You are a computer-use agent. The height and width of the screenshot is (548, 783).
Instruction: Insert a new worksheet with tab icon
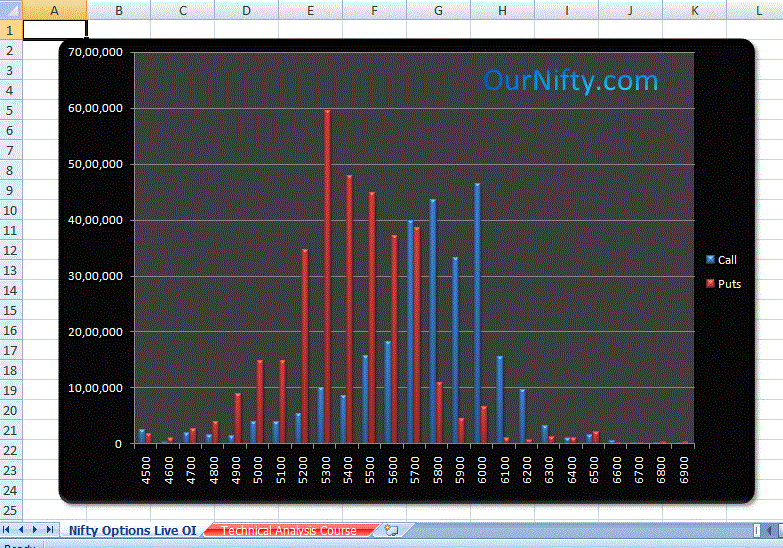[x=392, y=530]
